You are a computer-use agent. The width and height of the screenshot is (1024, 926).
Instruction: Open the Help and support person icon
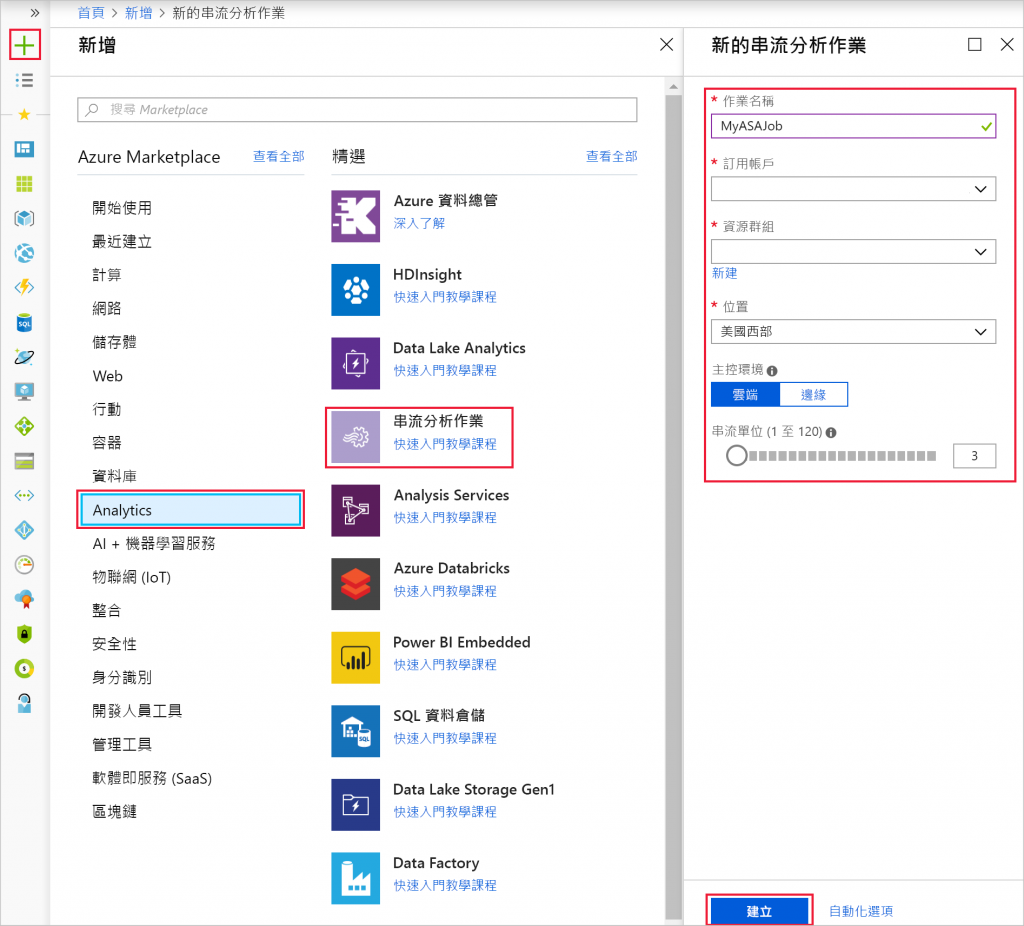[x=24, y=703]
